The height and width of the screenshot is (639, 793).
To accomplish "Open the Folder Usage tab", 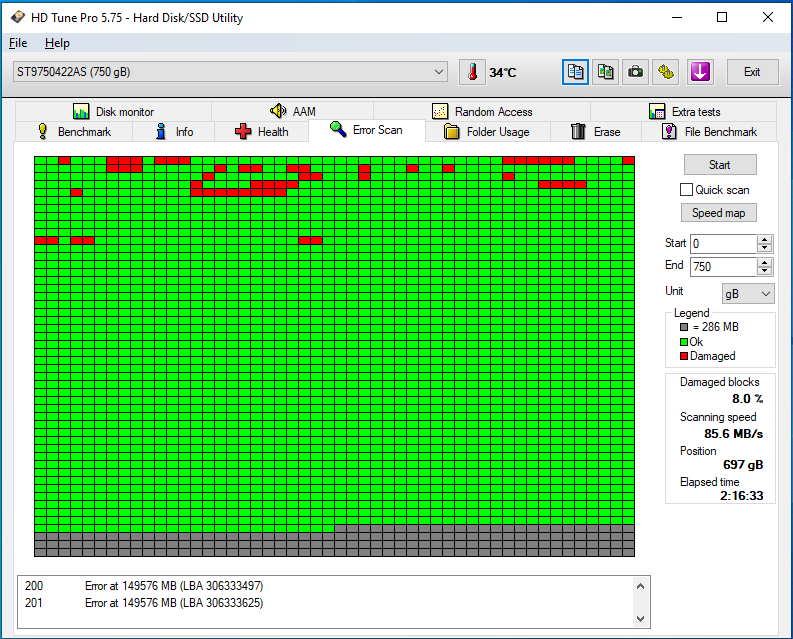I will point(486,132).
